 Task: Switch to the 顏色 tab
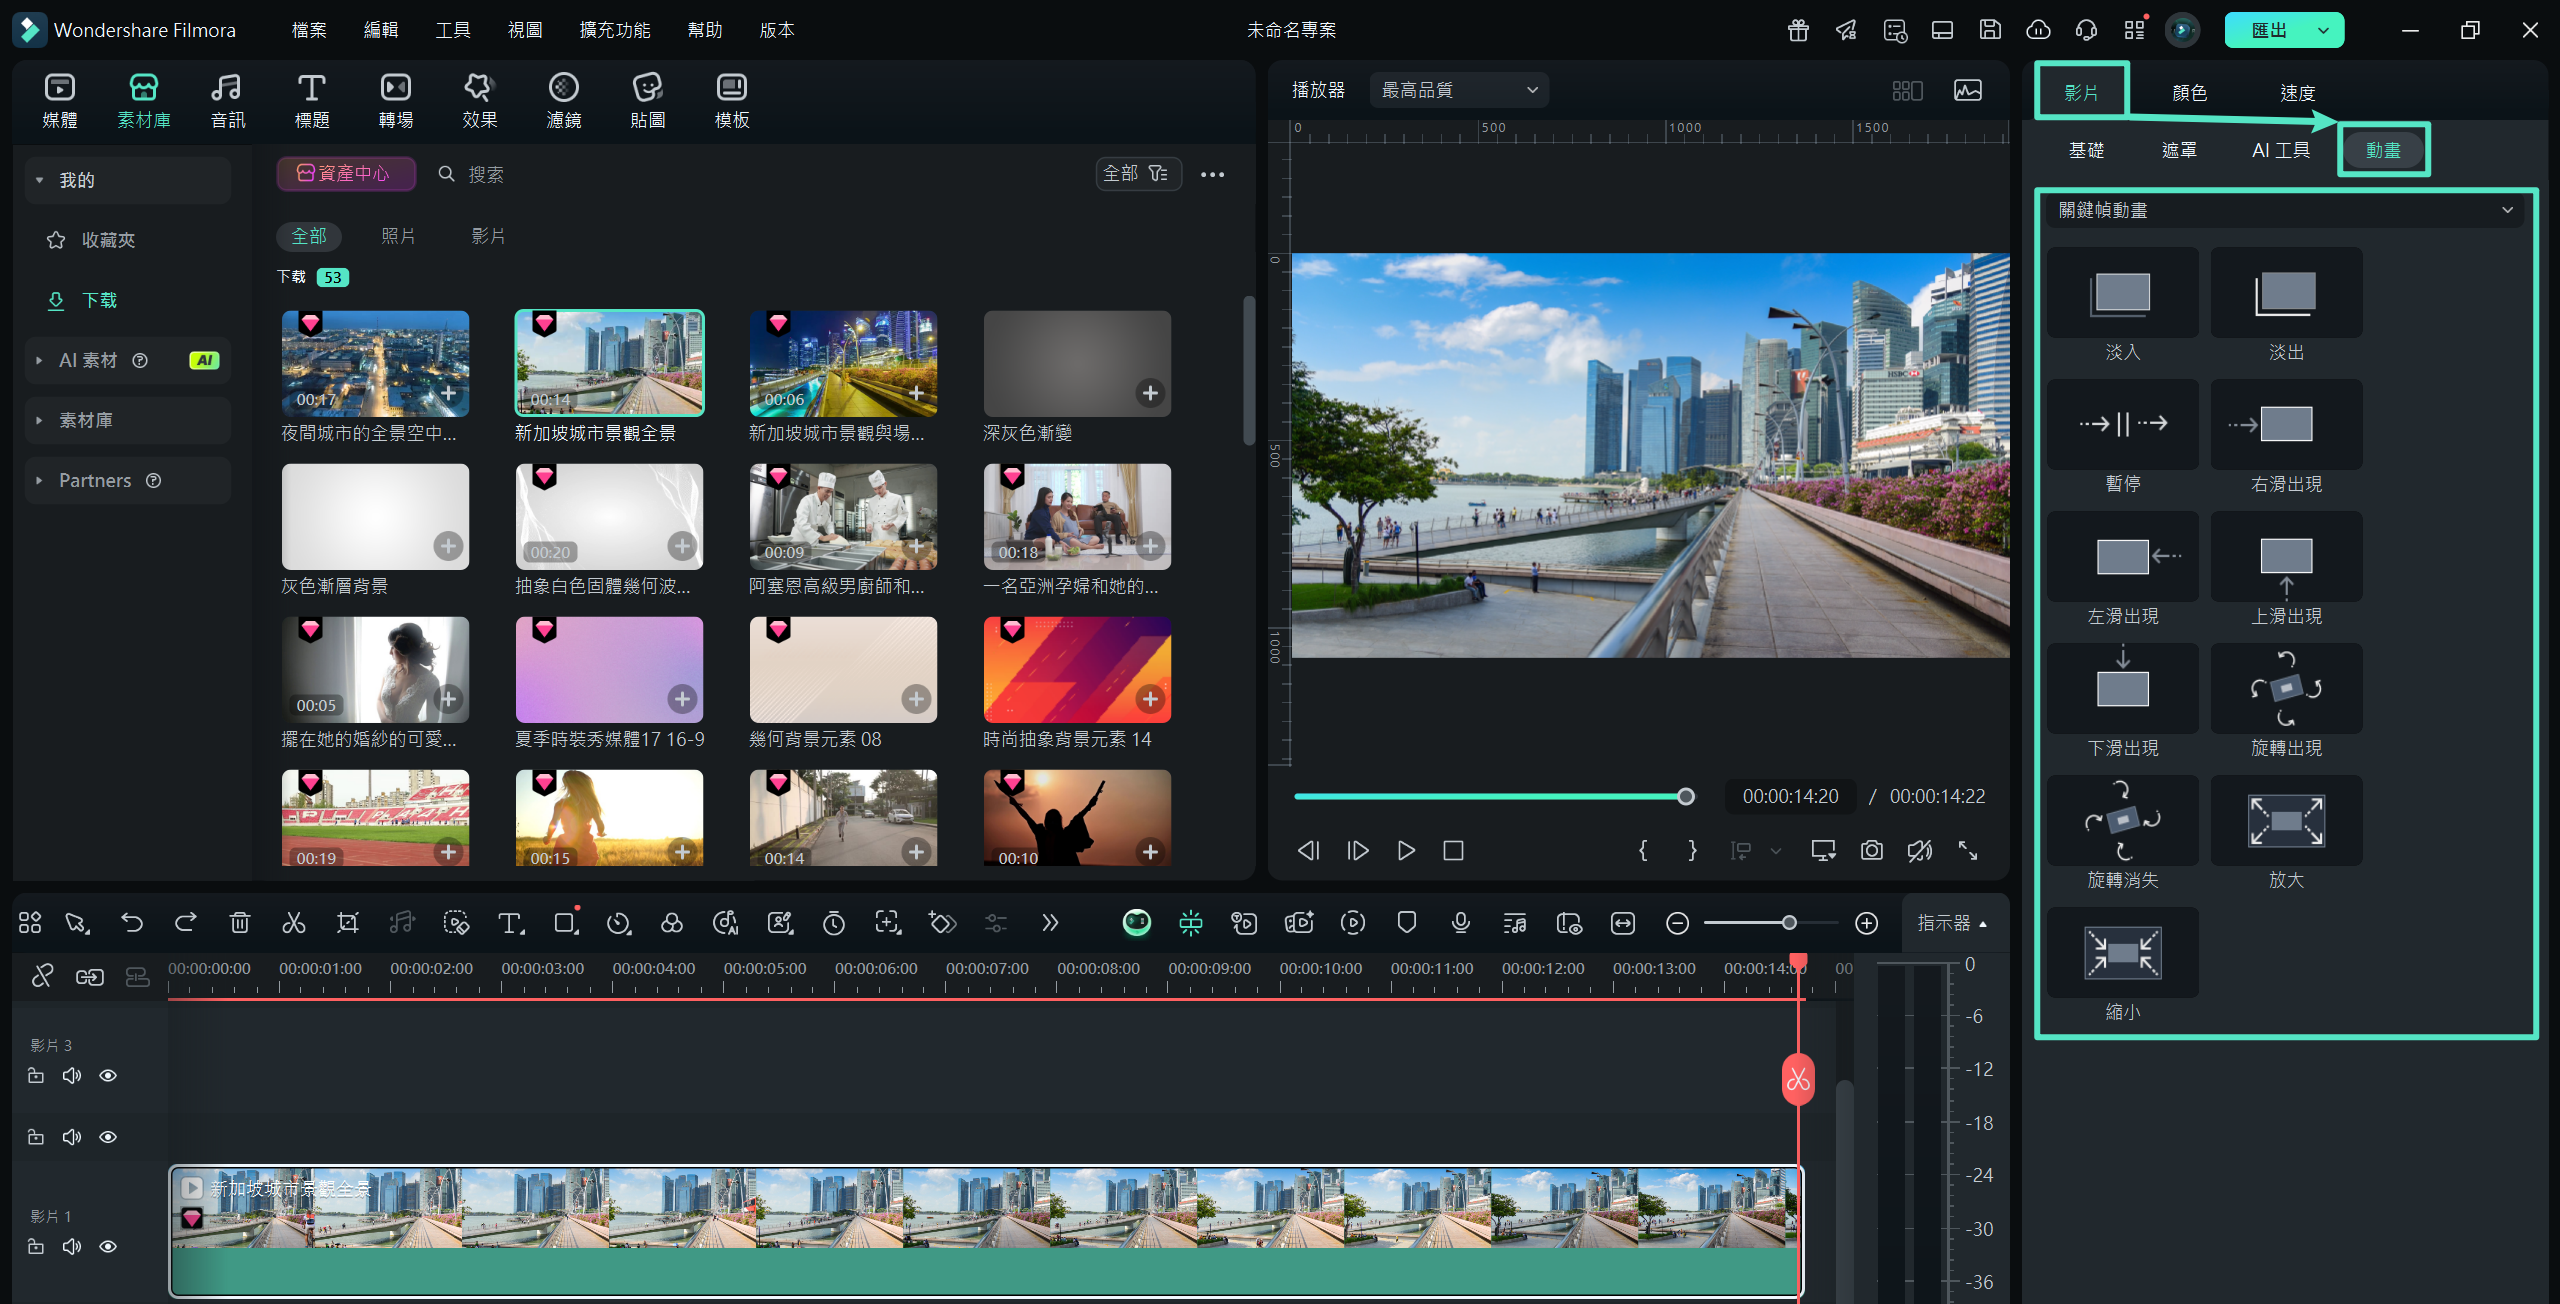[2189, 92]
